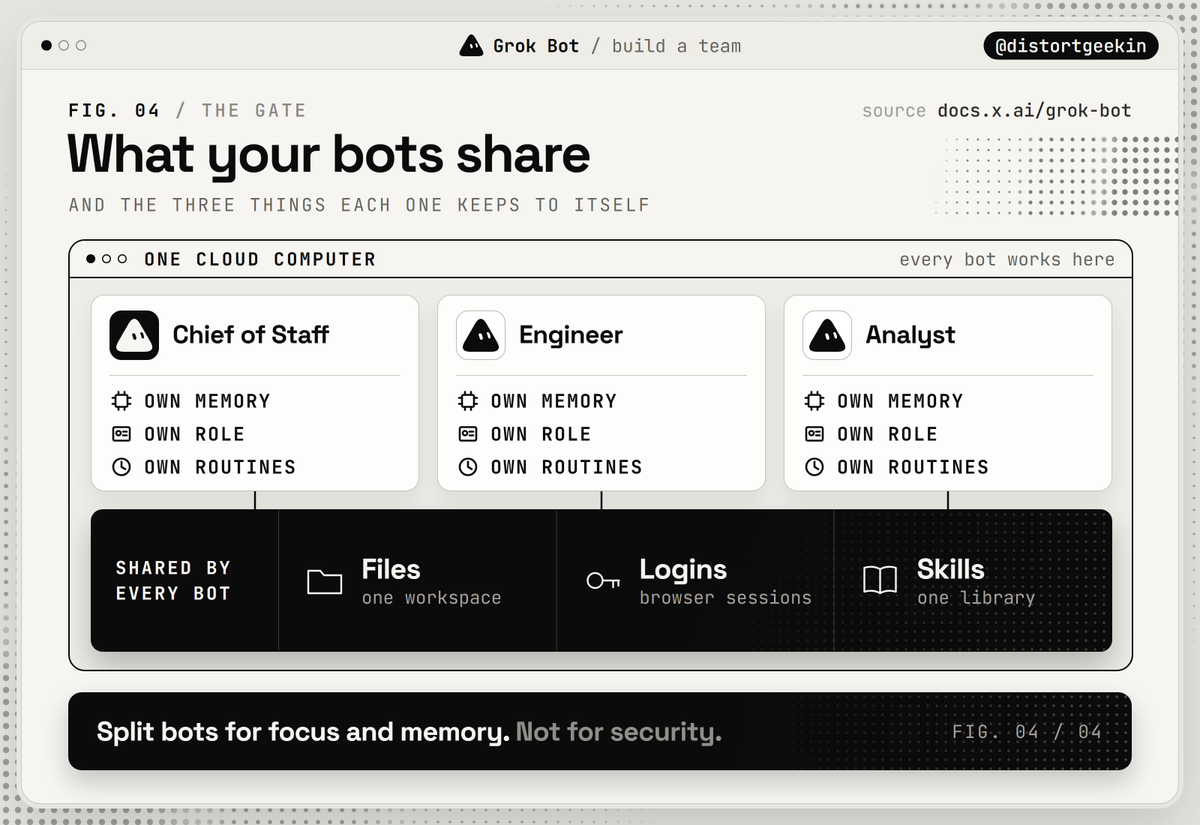Open the docs.x.ai/grok-bot source link
The height and width of the screenshot is (825, 1200).
pyautogui.click(x=1034, y=110)
